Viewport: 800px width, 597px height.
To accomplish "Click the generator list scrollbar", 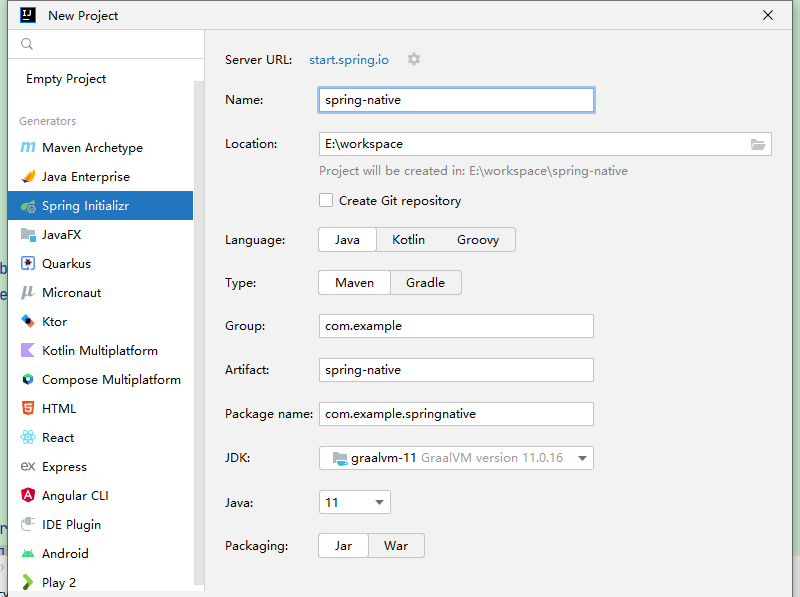I will click(x=199, y=333).
